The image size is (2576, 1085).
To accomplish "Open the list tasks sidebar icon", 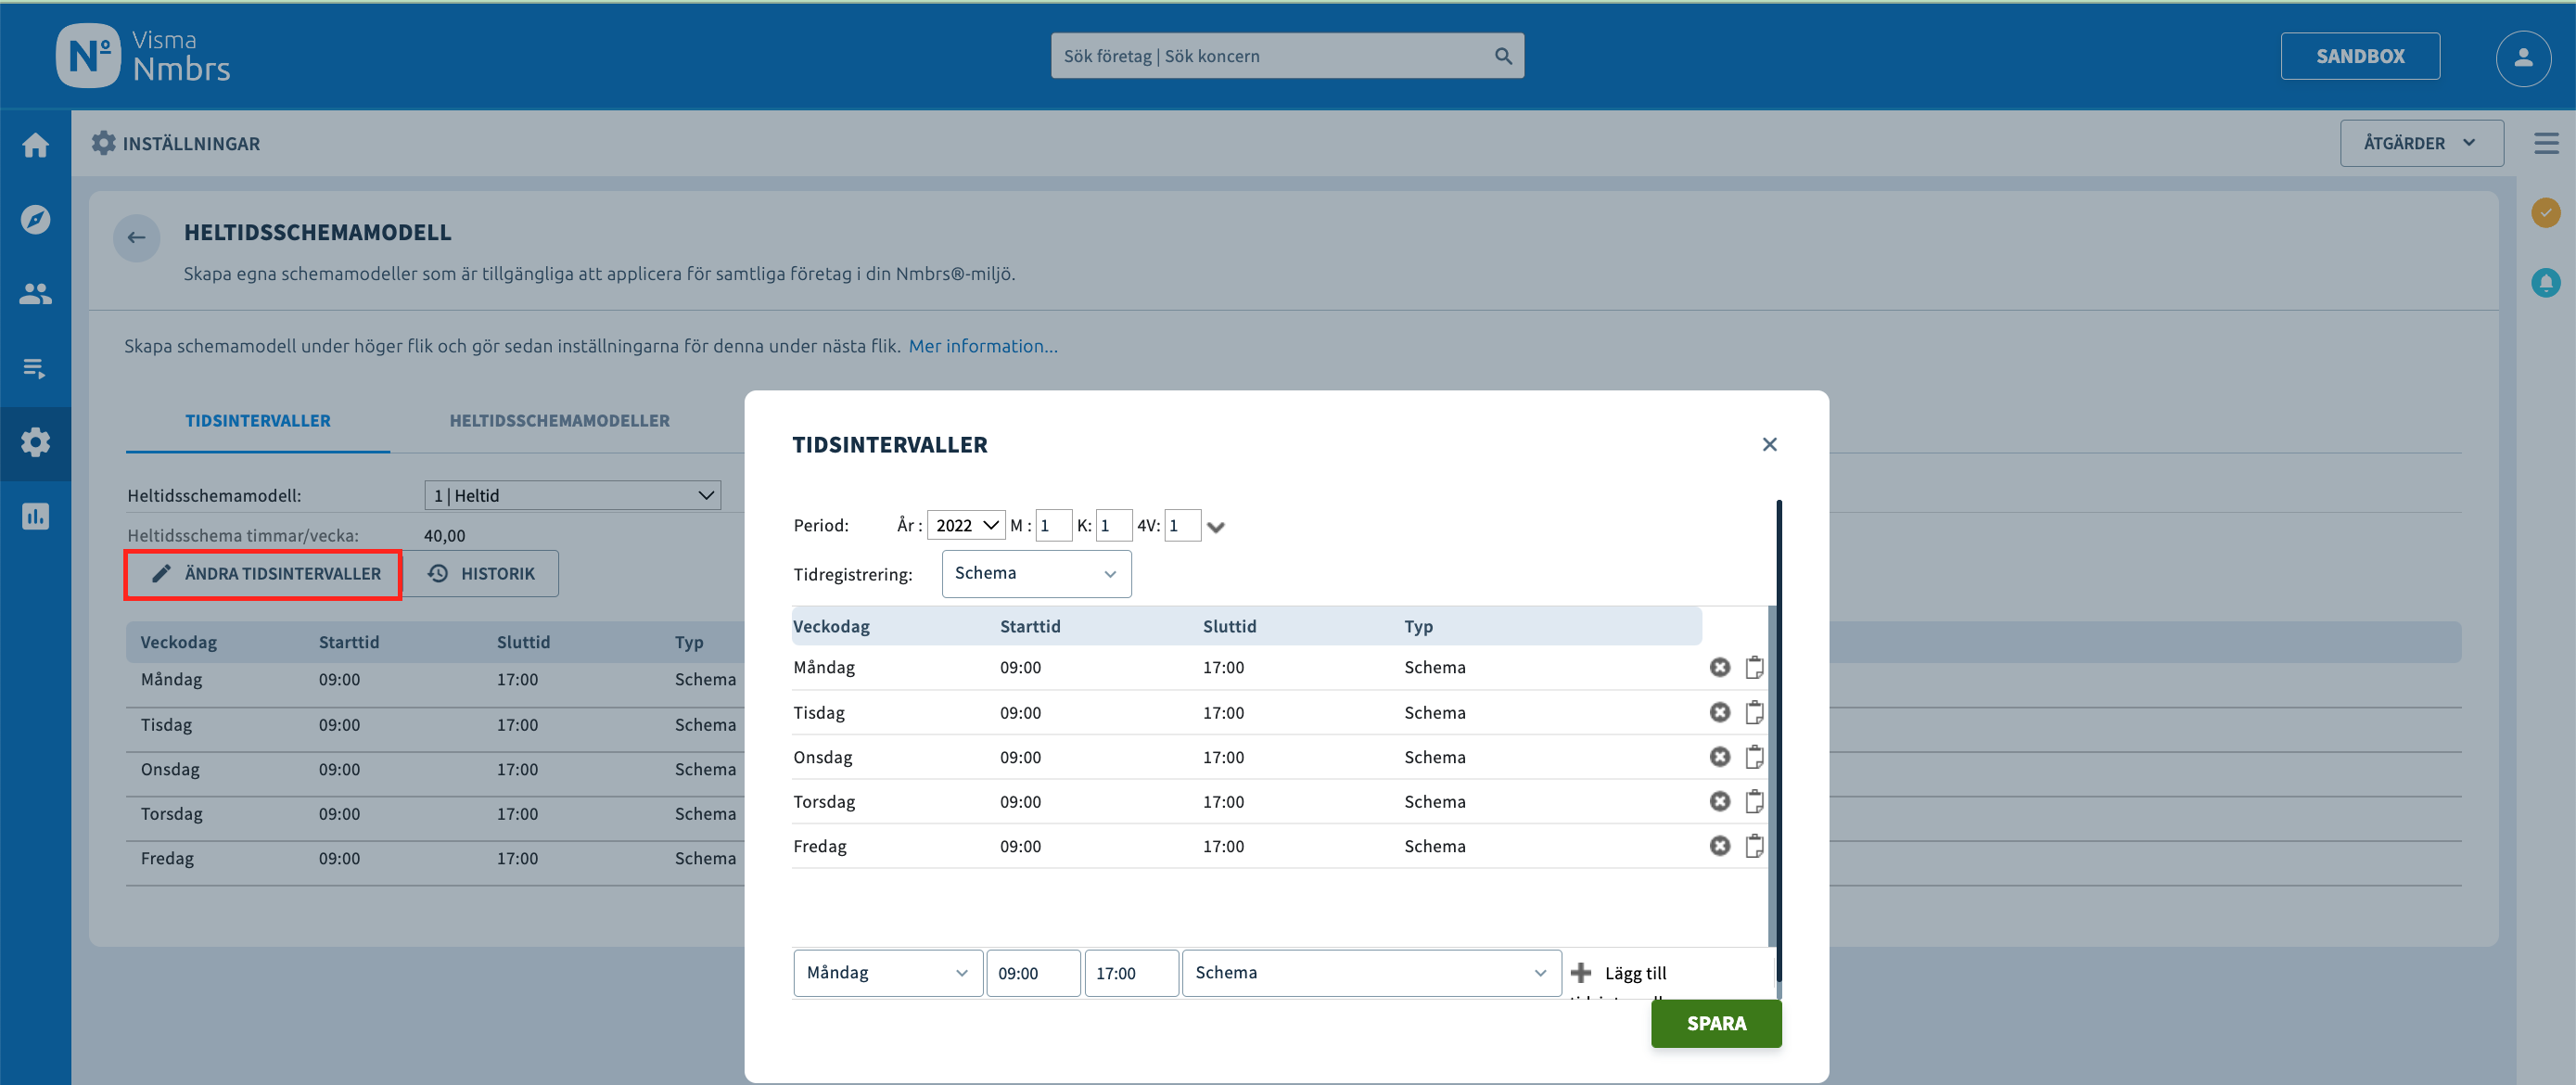I will [x=35, y=368].
